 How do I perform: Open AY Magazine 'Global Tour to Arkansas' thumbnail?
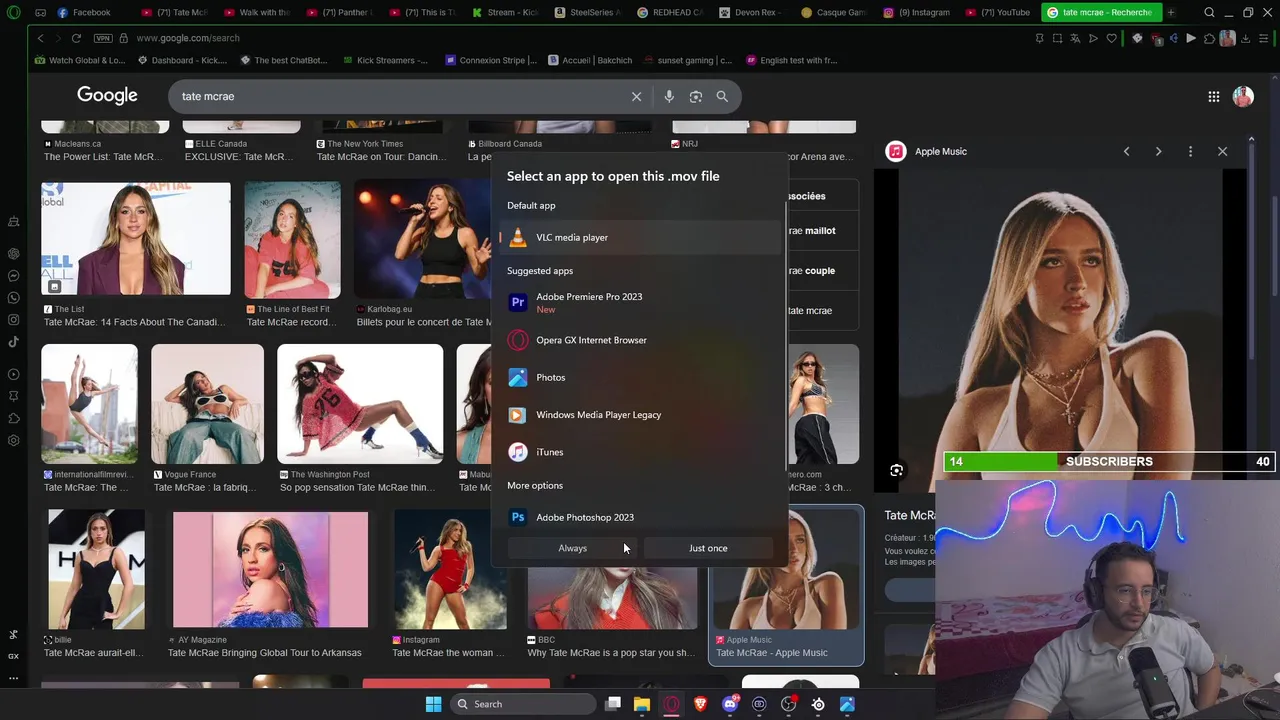pos(270,570)
